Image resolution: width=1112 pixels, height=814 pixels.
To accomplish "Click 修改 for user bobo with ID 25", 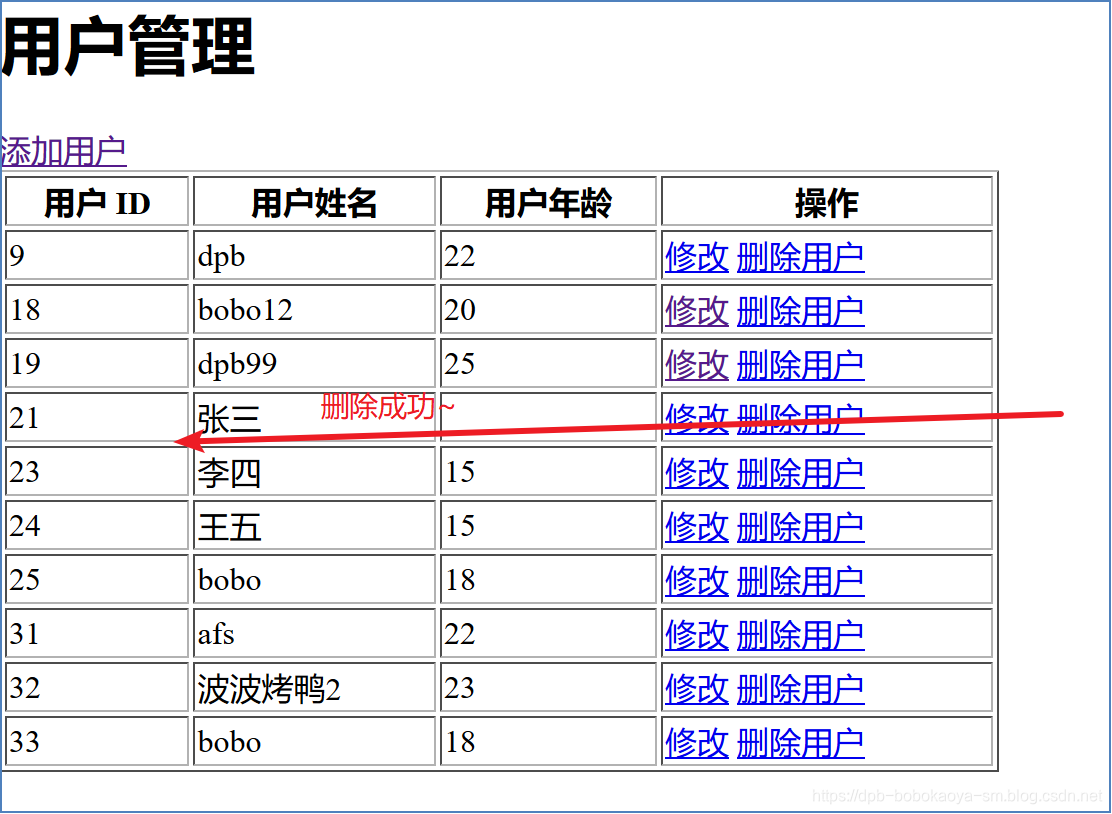I will pyautogui.click(x=696, y=580).
